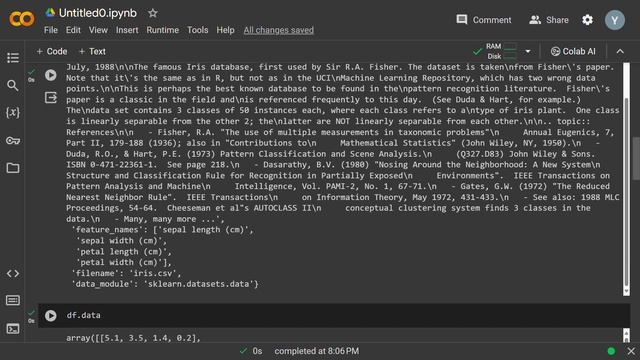The height and width of the screenshot is (360, 640).
Task: Open the Tools menu
Action: (198, 30)
